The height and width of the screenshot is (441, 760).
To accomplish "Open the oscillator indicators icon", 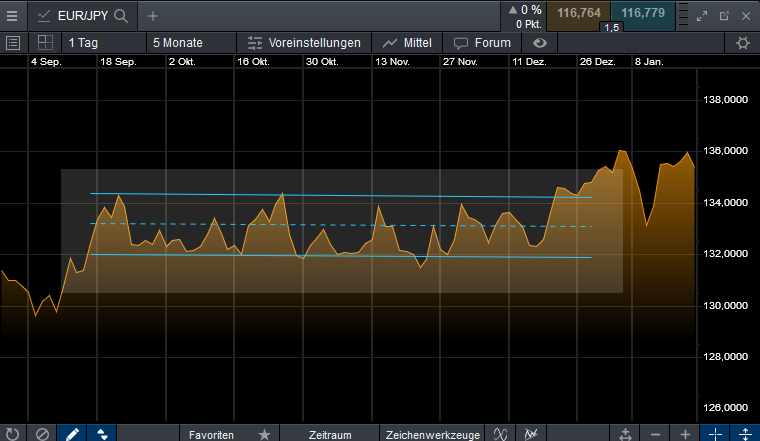I will click(500, 434).
